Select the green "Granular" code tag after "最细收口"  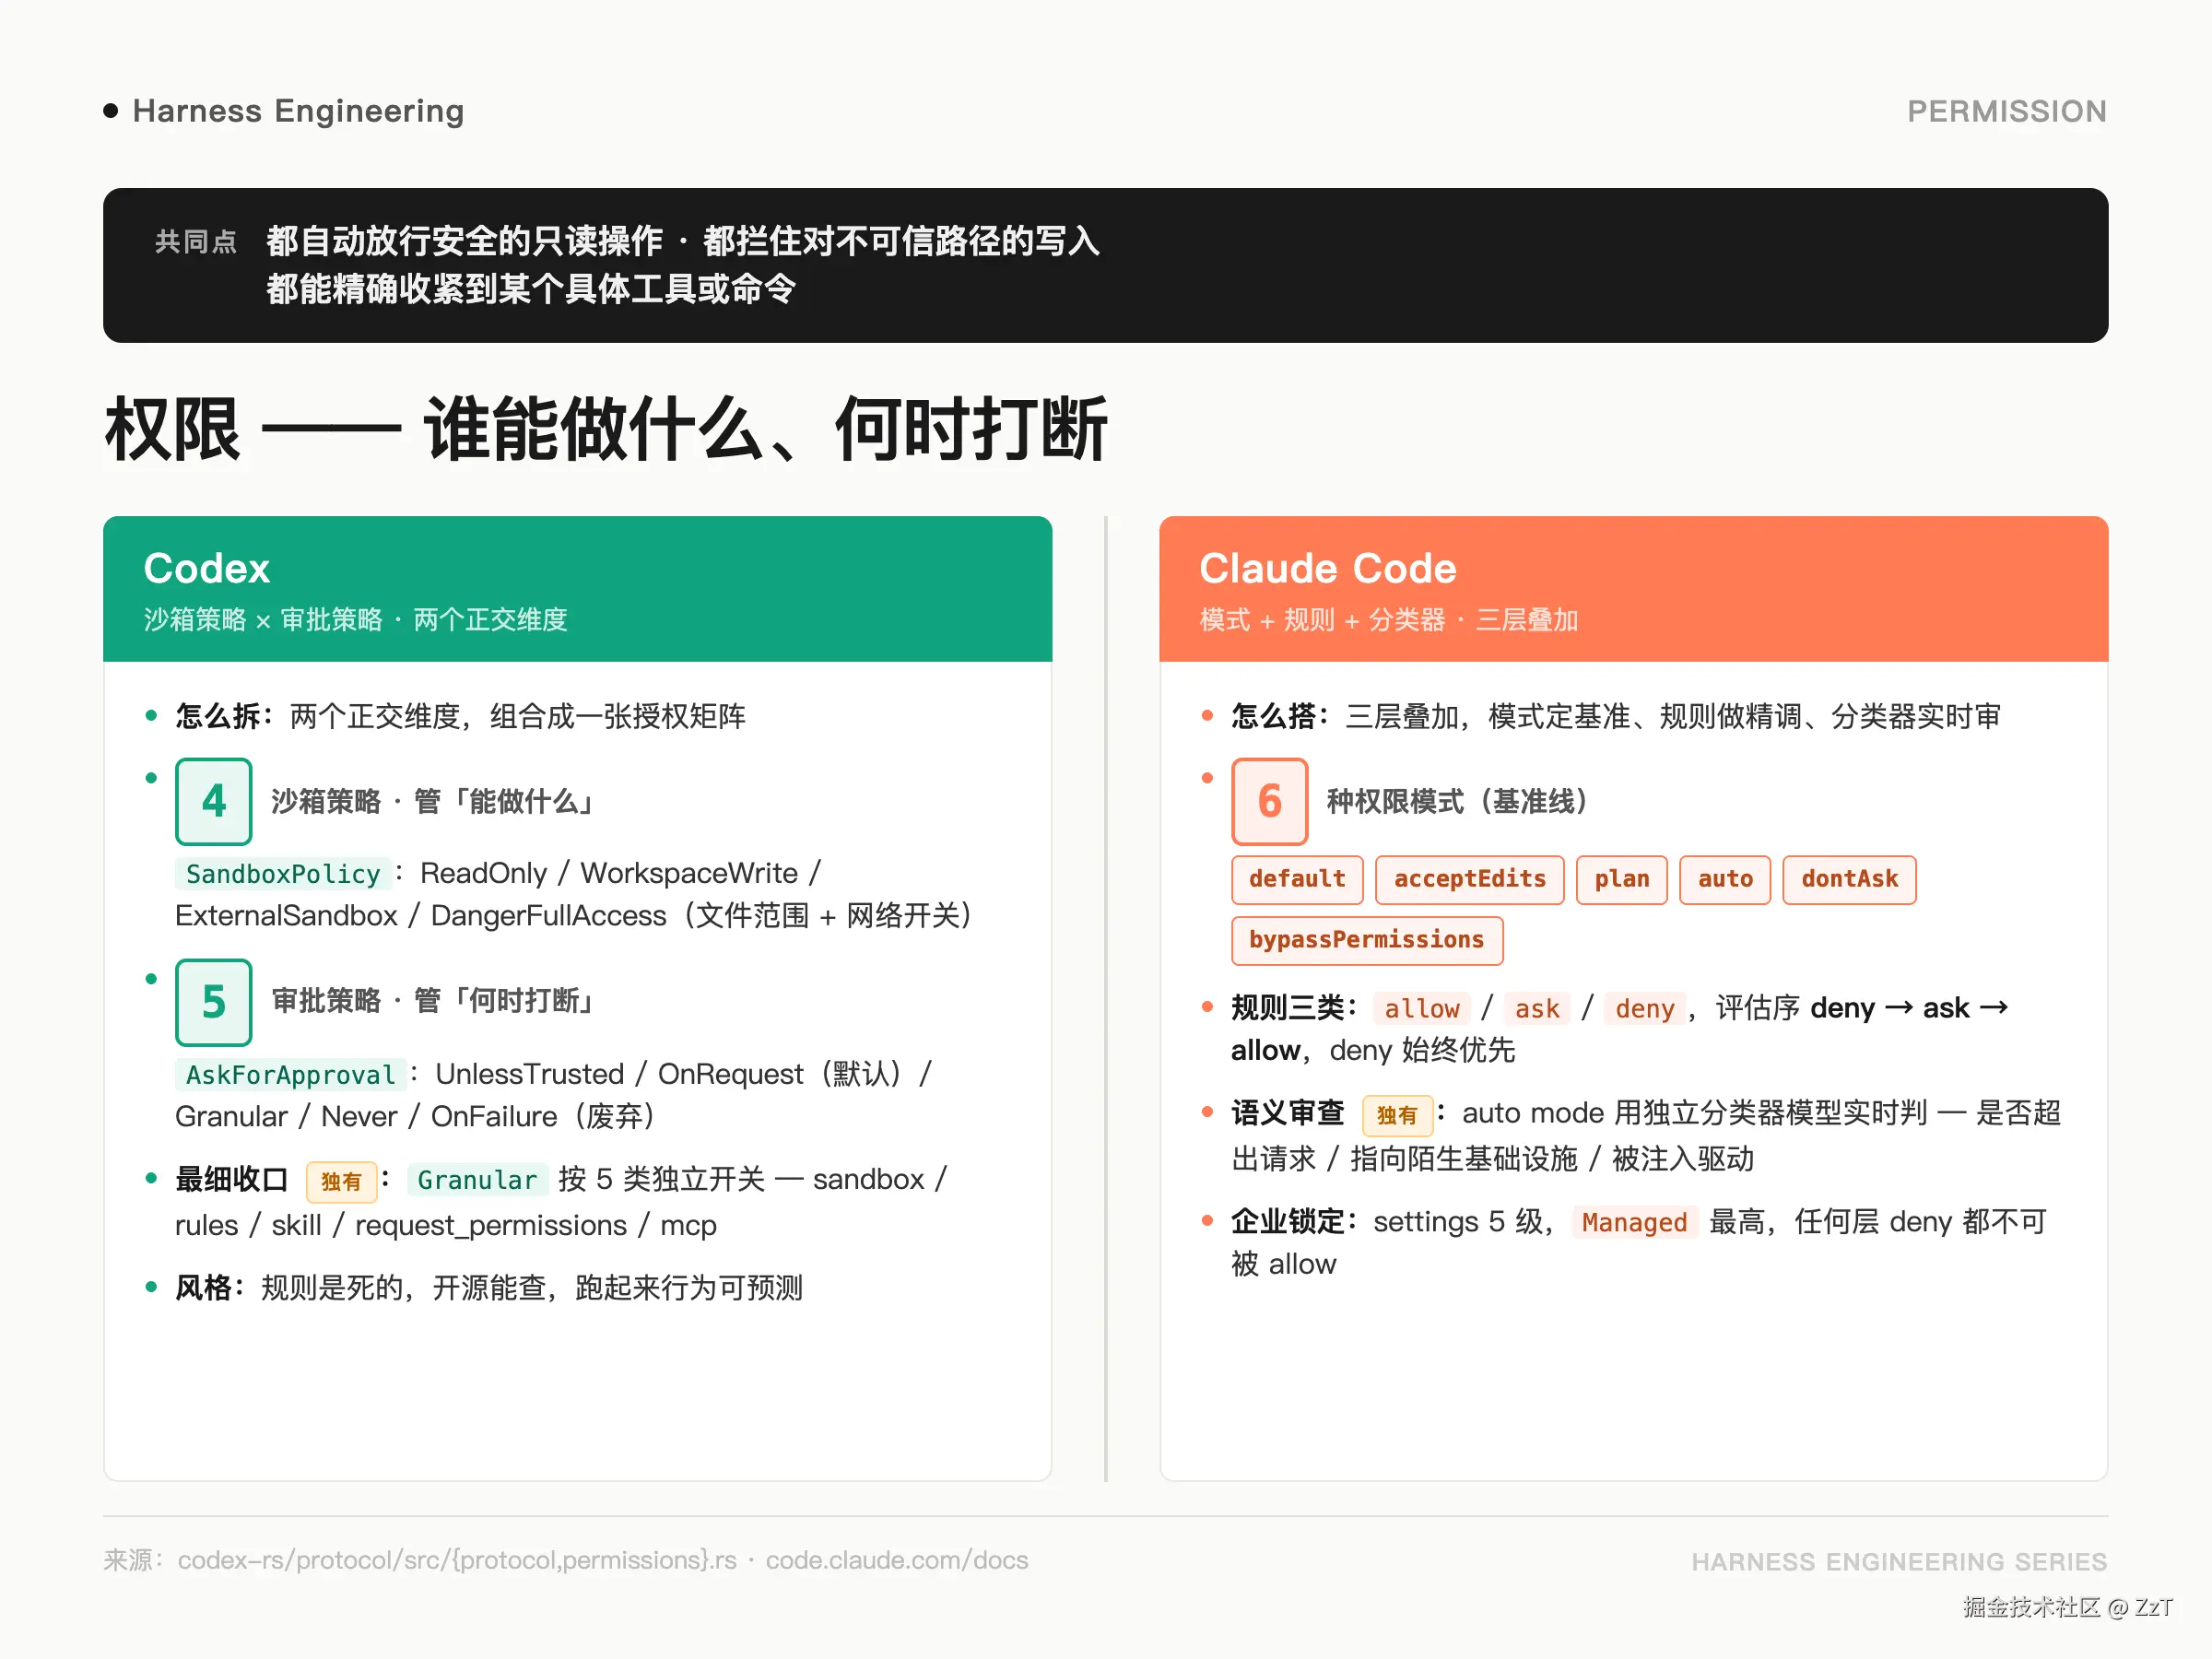(477, 1181)
